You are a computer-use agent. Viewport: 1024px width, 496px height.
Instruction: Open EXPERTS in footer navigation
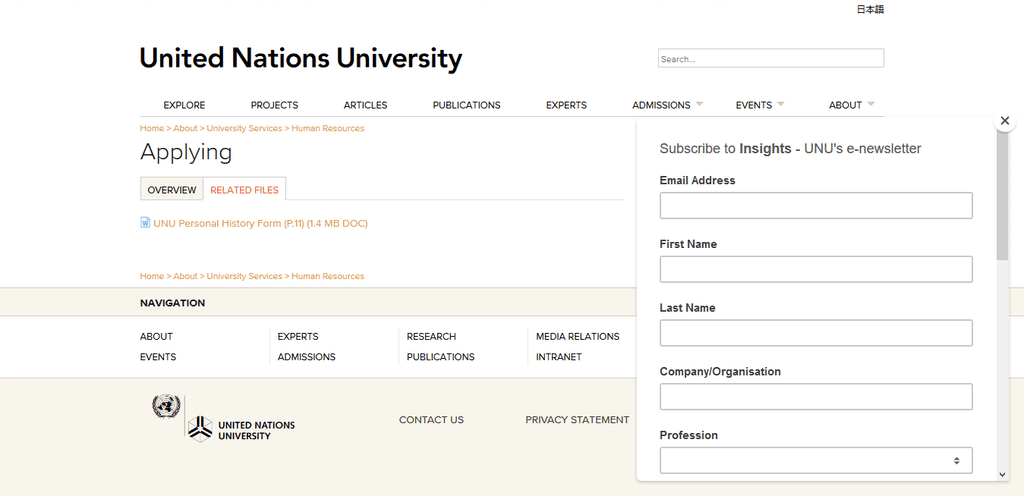298,337
